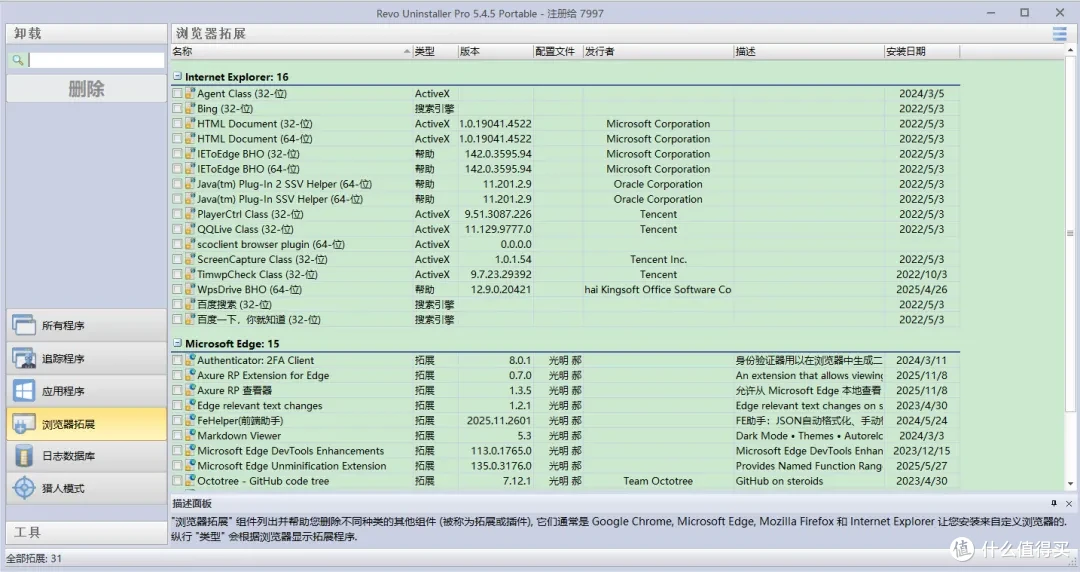Click the Axure RP 查看器 icon
Viewport: 1080px width, 572px height.
[x=190, y=390]
